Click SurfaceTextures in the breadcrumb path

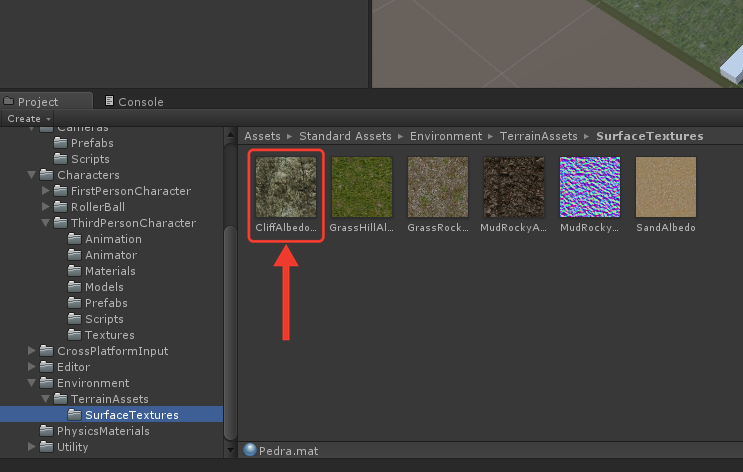[649, 136]
